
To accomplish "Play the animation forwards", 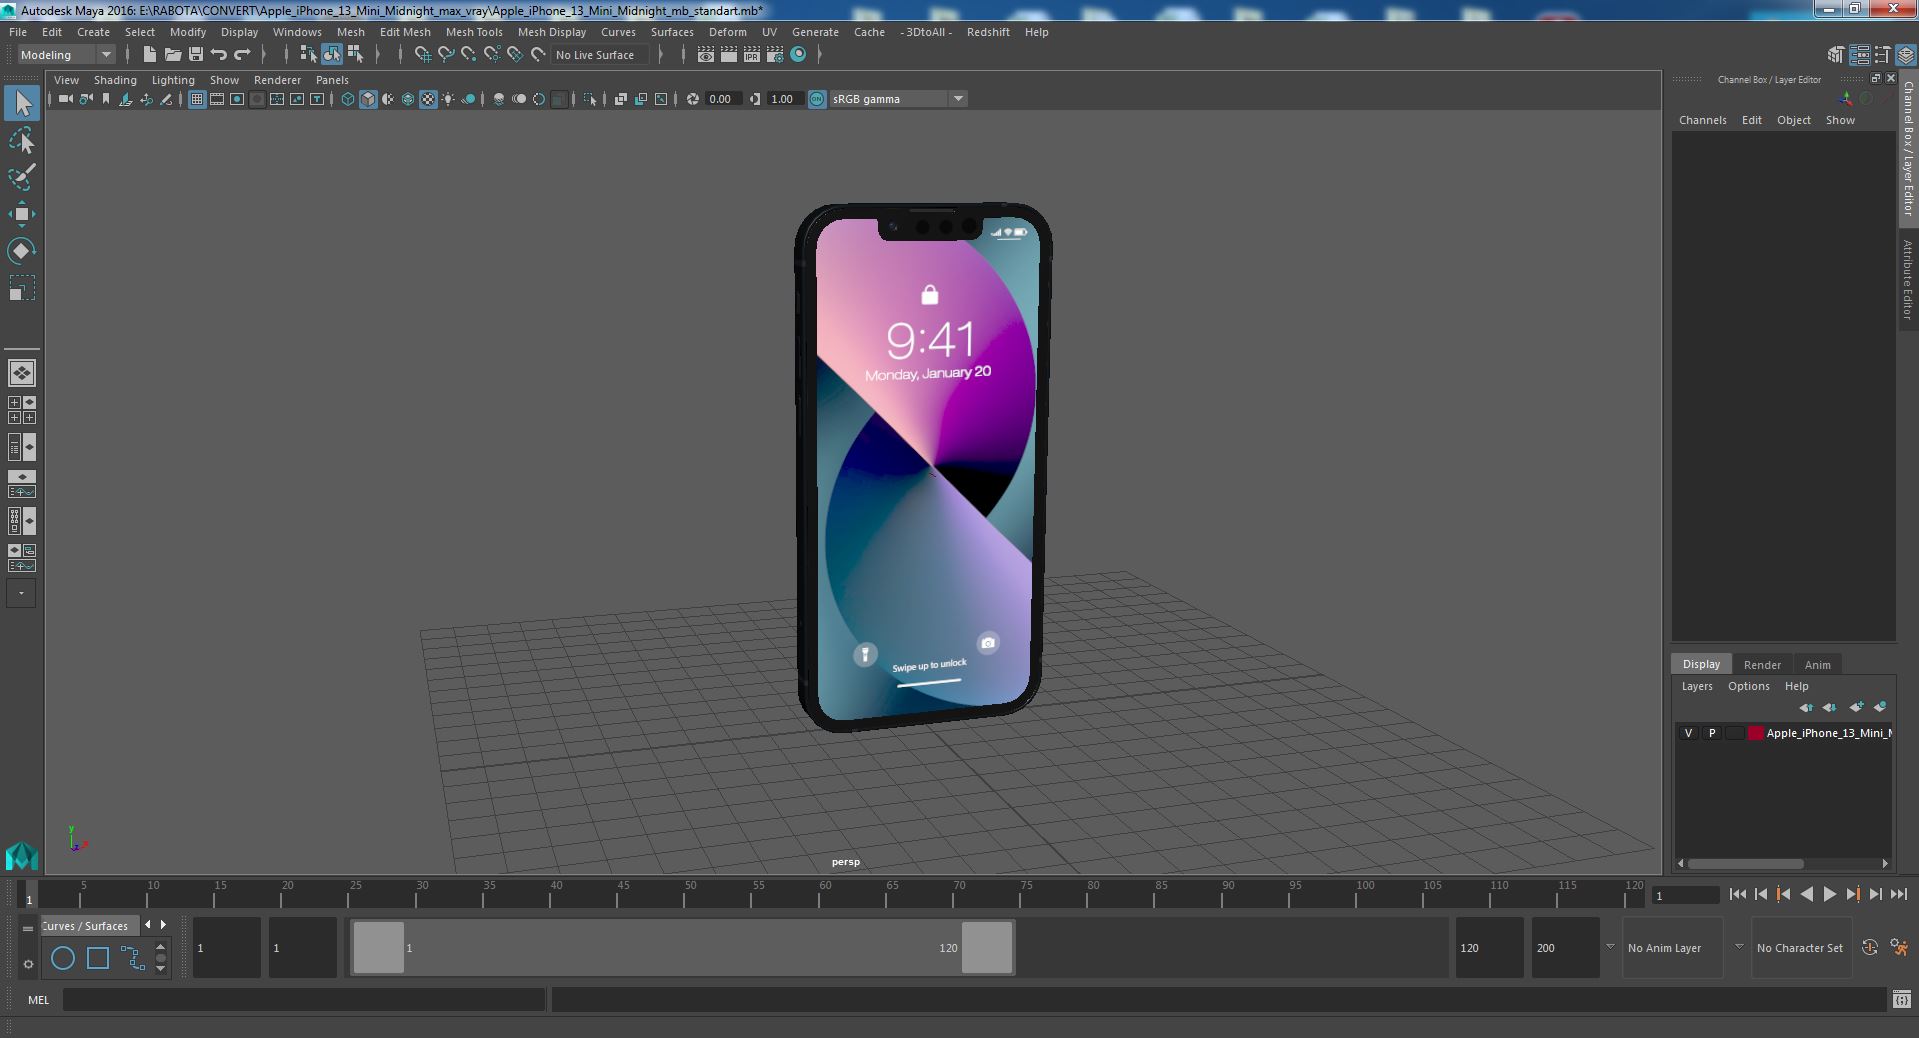I will 1830,895.
